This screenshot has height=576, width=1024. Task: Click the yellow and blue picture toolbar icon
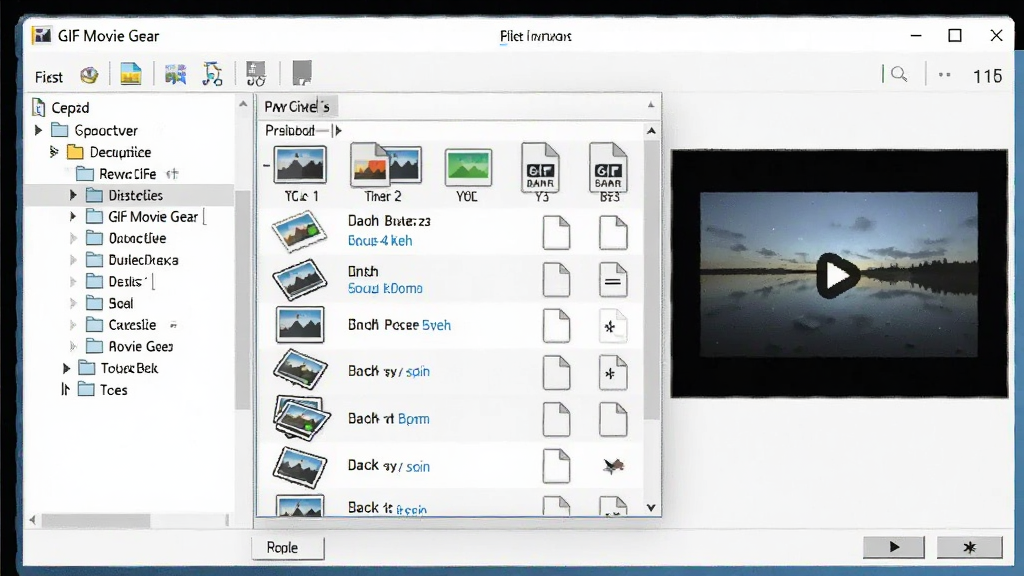point(131,74)
